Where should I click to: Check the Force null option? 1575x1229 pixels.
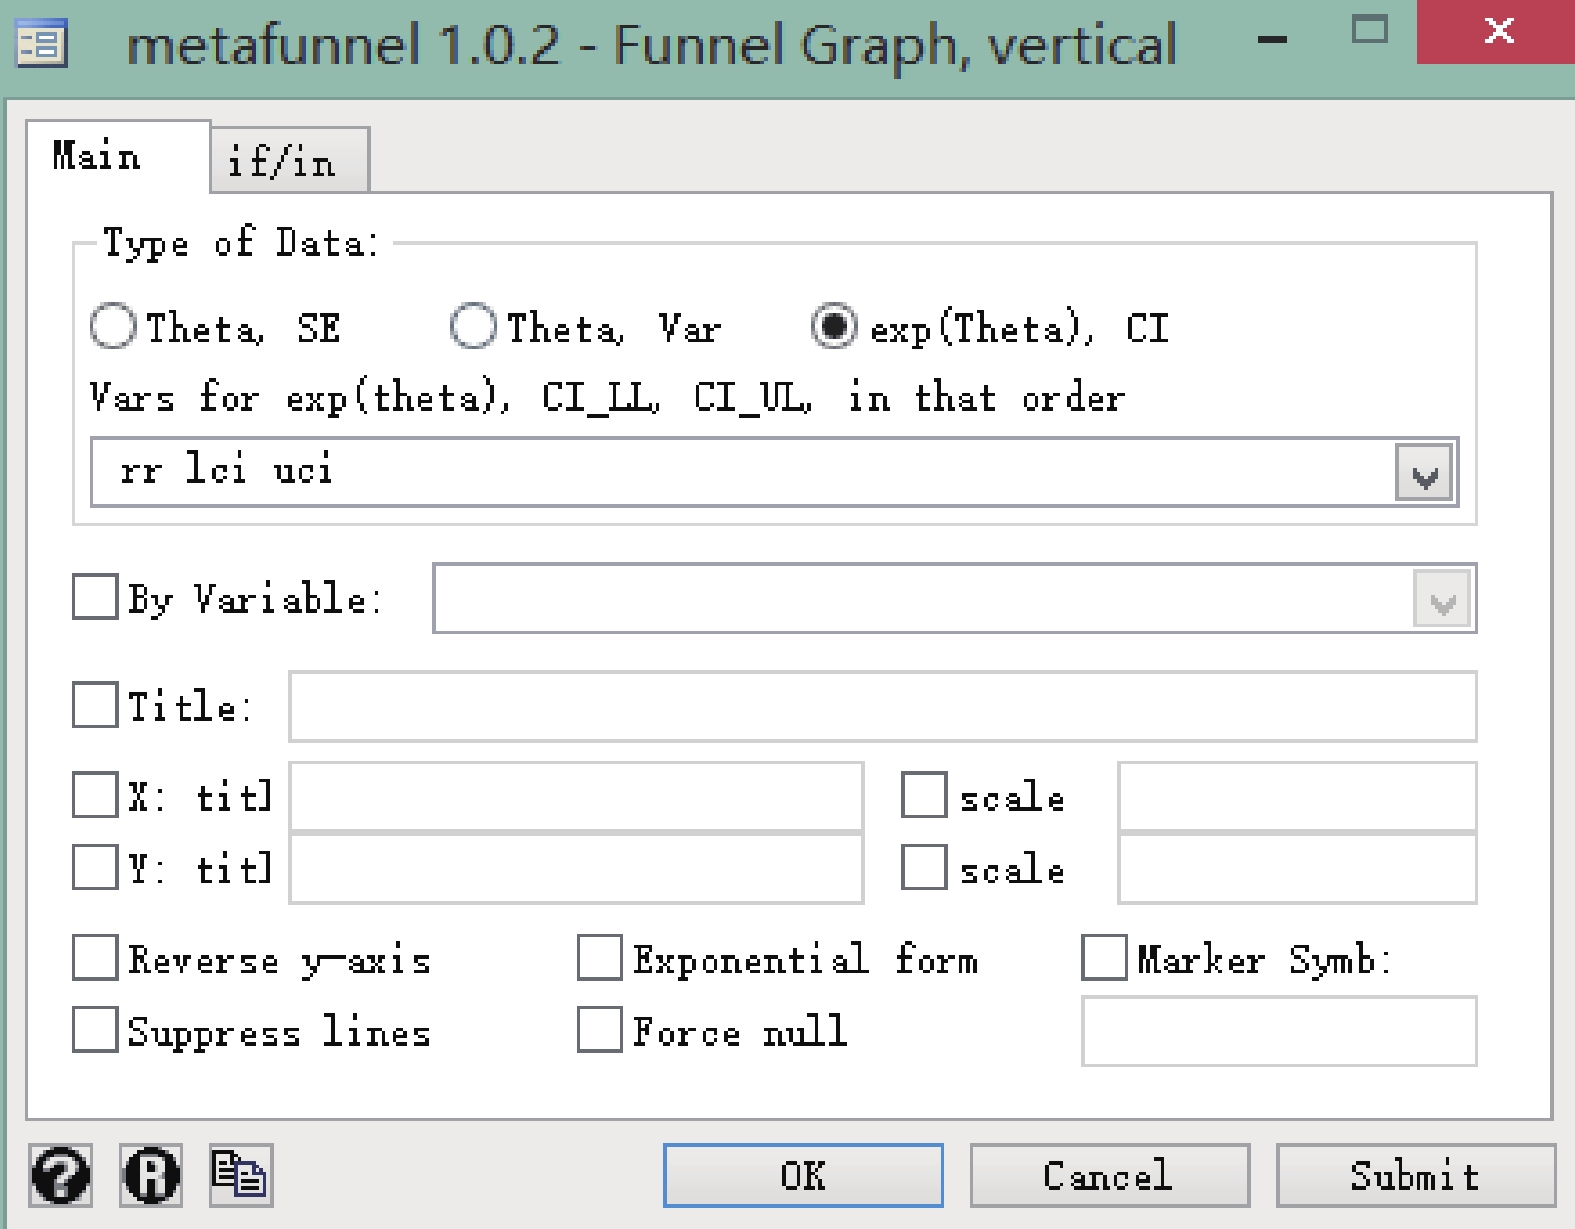pos(600,1030)
